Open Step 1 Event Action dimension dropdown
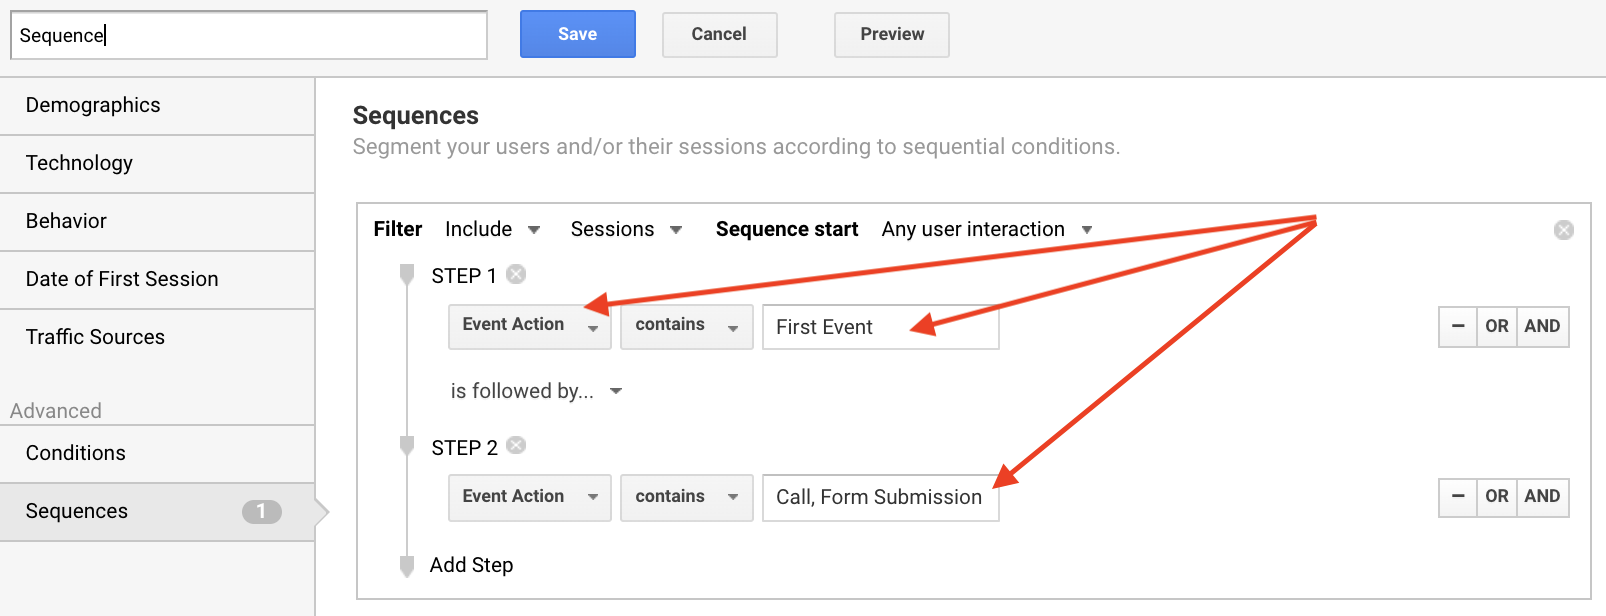Screen dimensions: 1606x616 tap(530, 327)
